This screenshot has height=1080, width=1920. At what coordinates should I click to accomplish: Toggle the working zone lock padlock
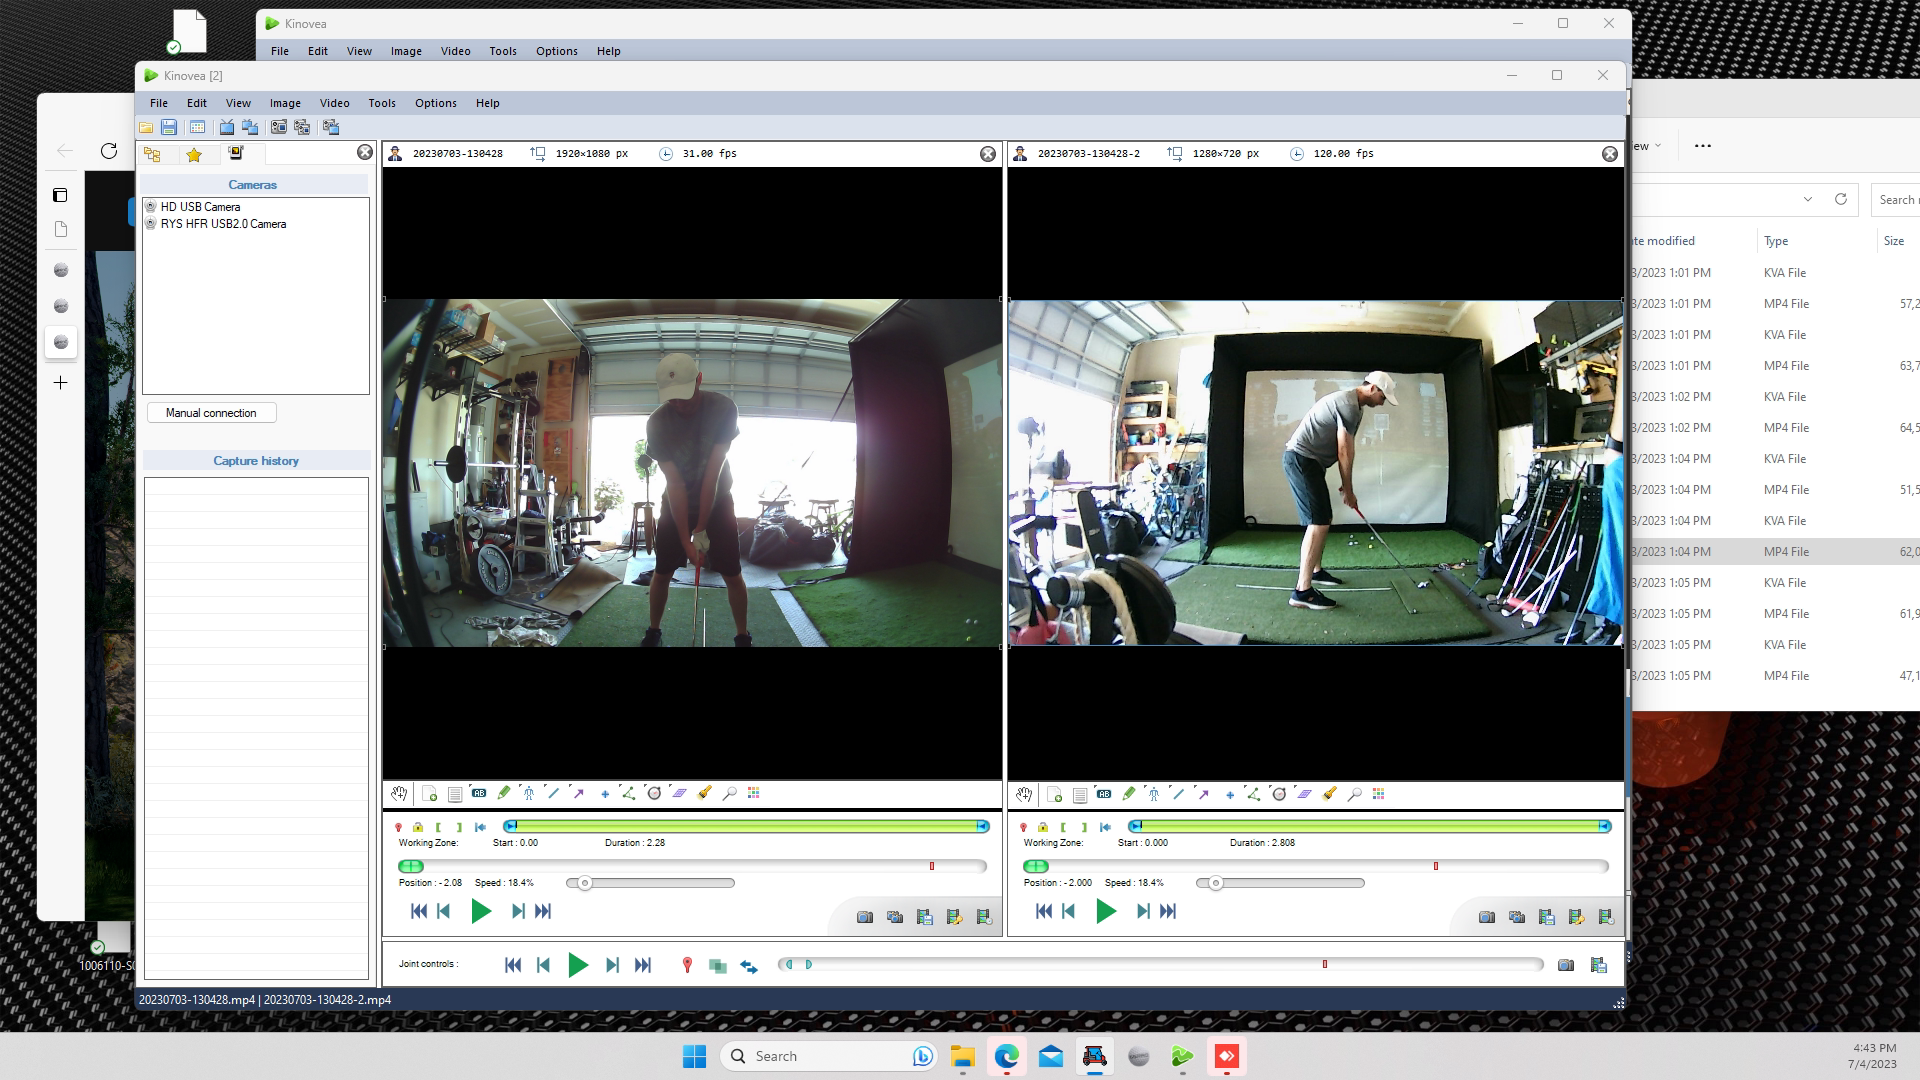coord(417,827)
